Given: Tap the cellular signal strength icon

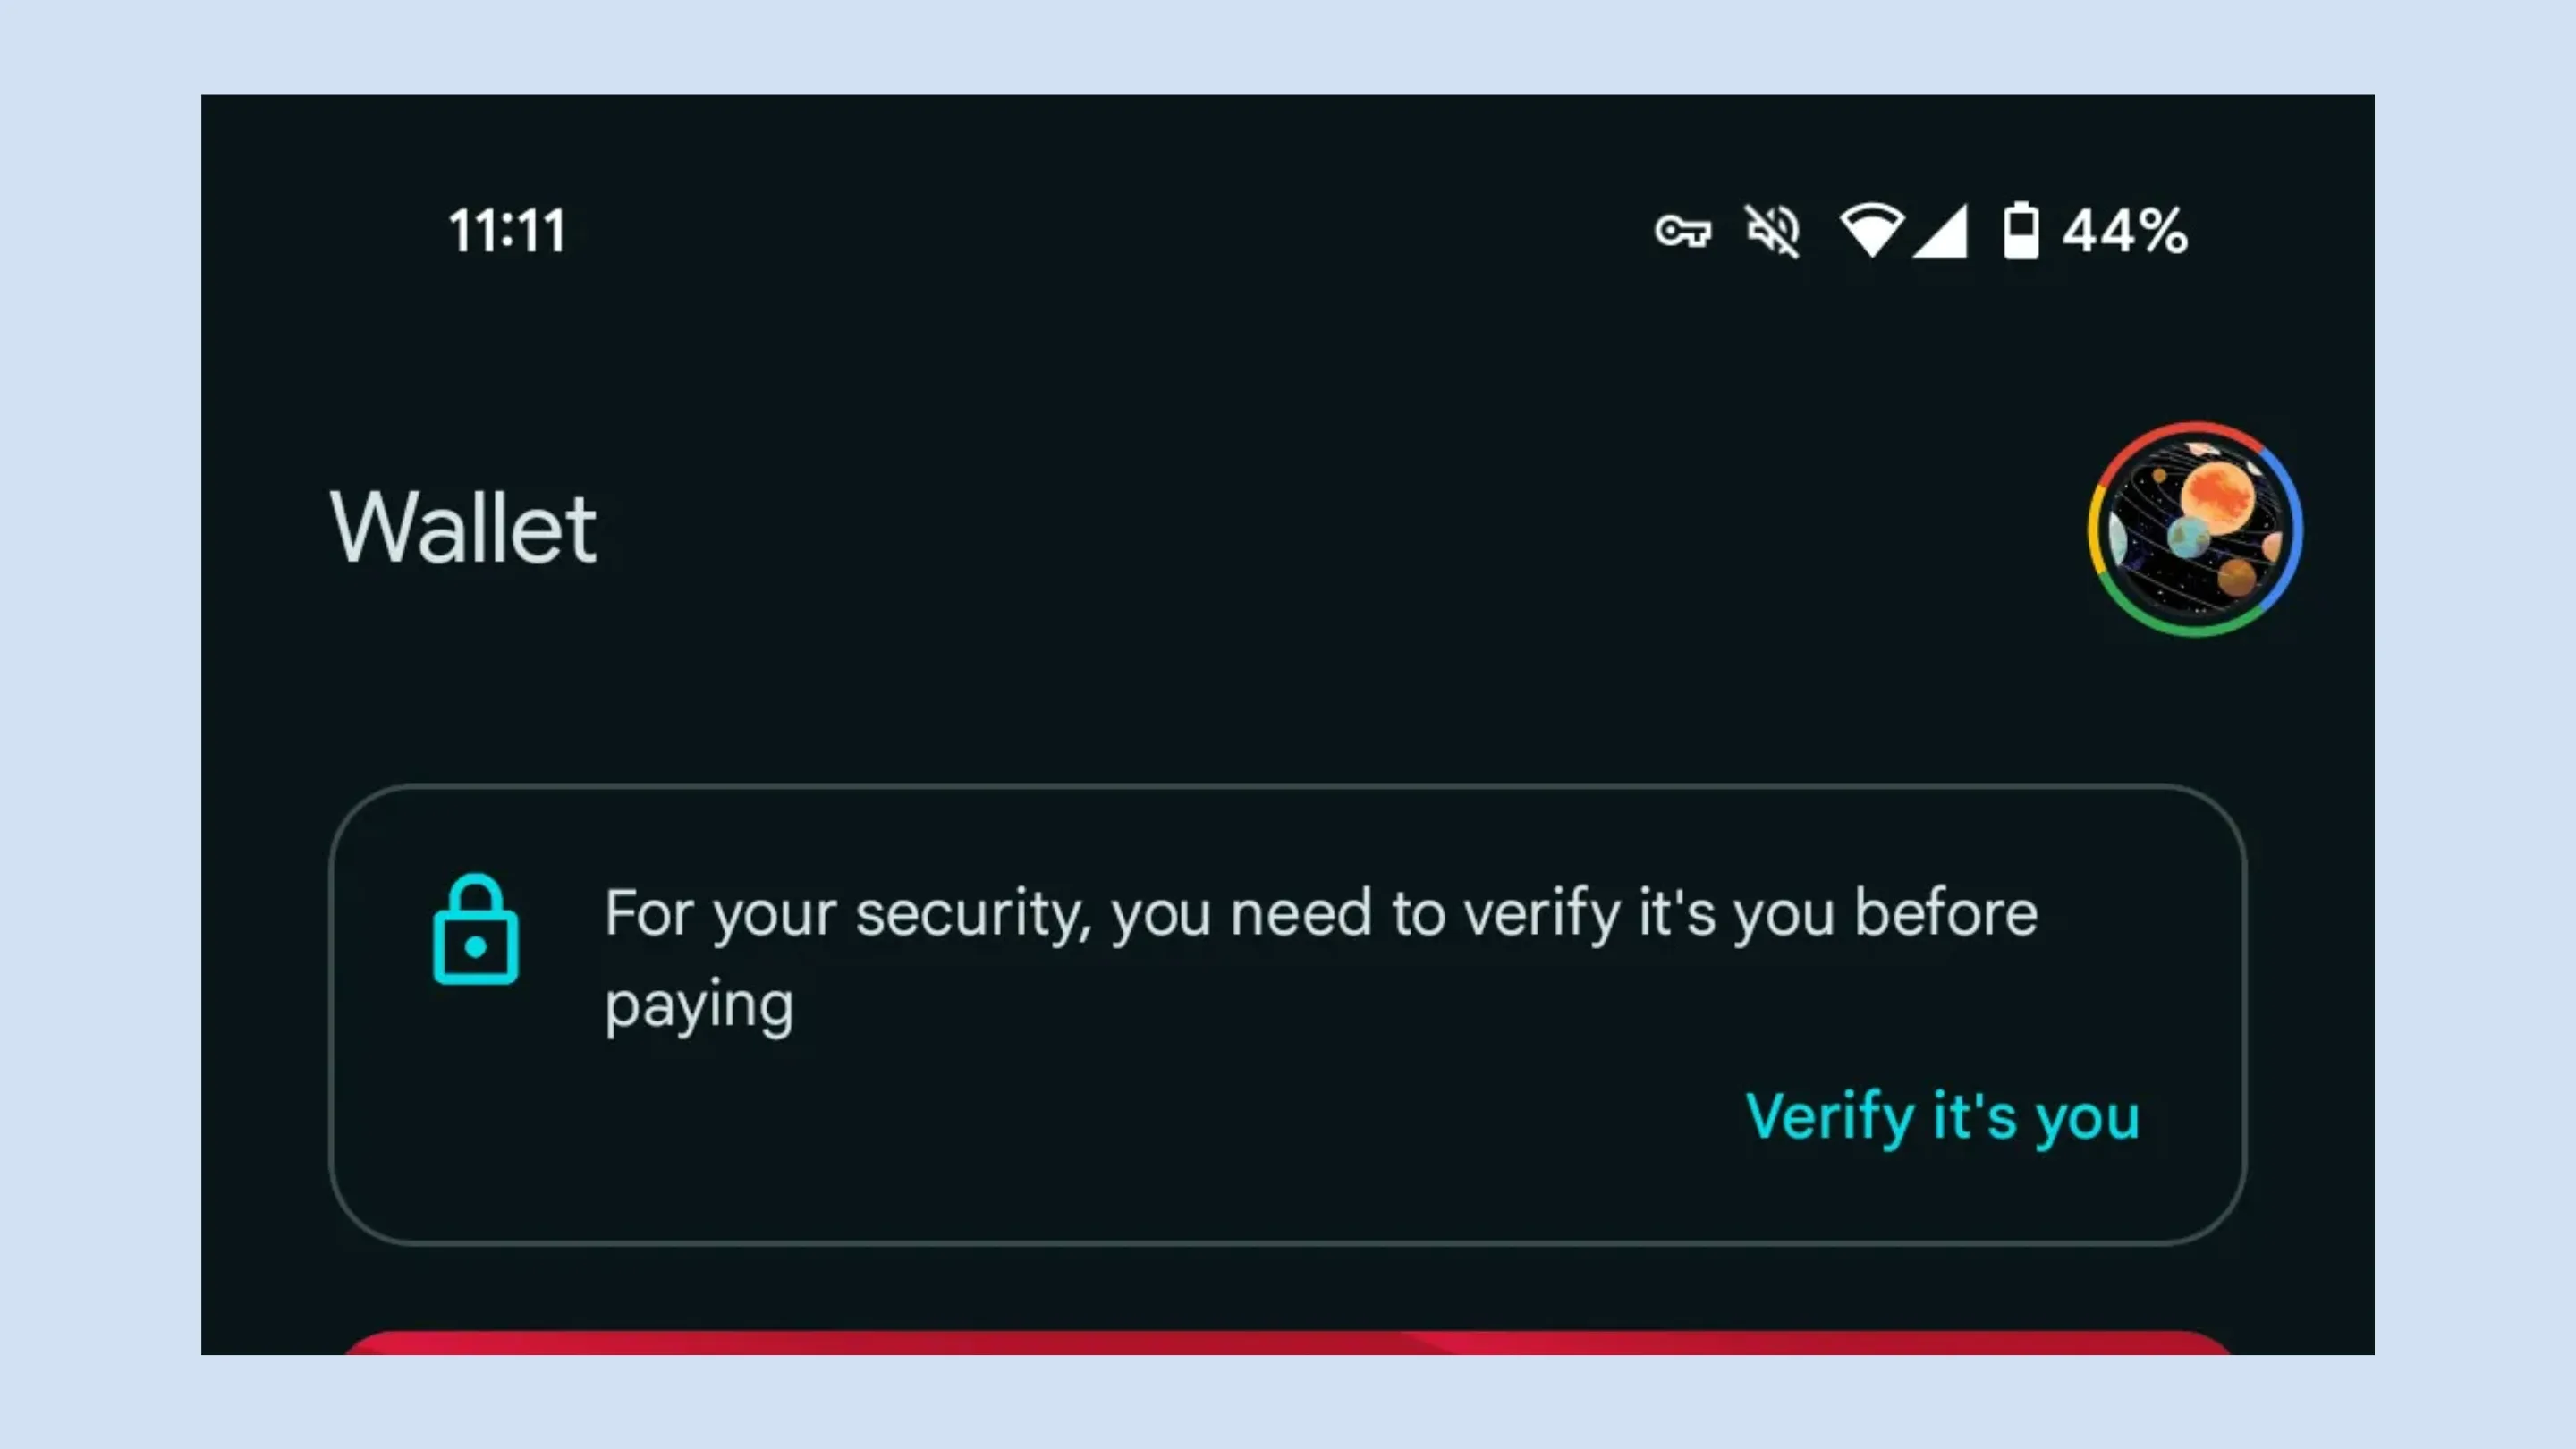Looking at the screenshot, I should [x=1940, y=231].
